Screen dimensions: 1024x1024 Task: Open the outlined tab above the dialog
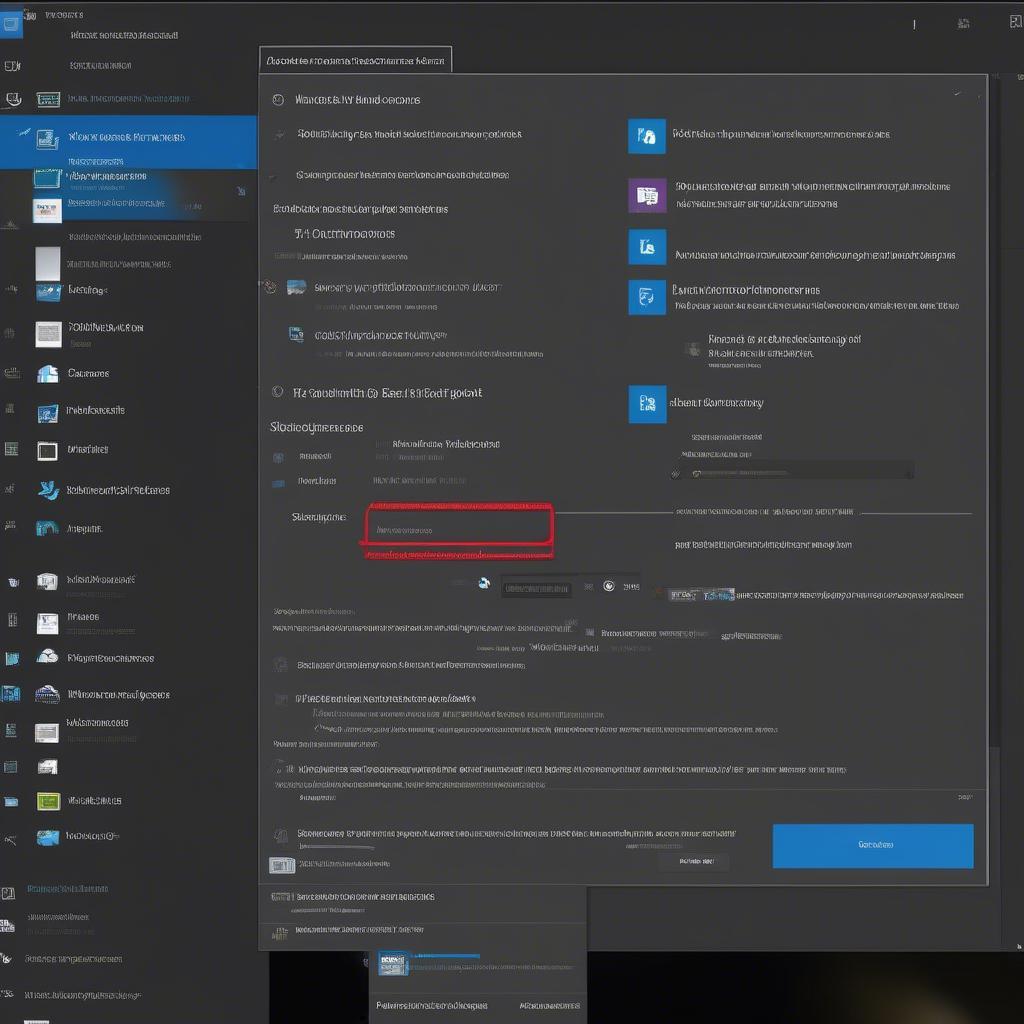pos(355,60)
